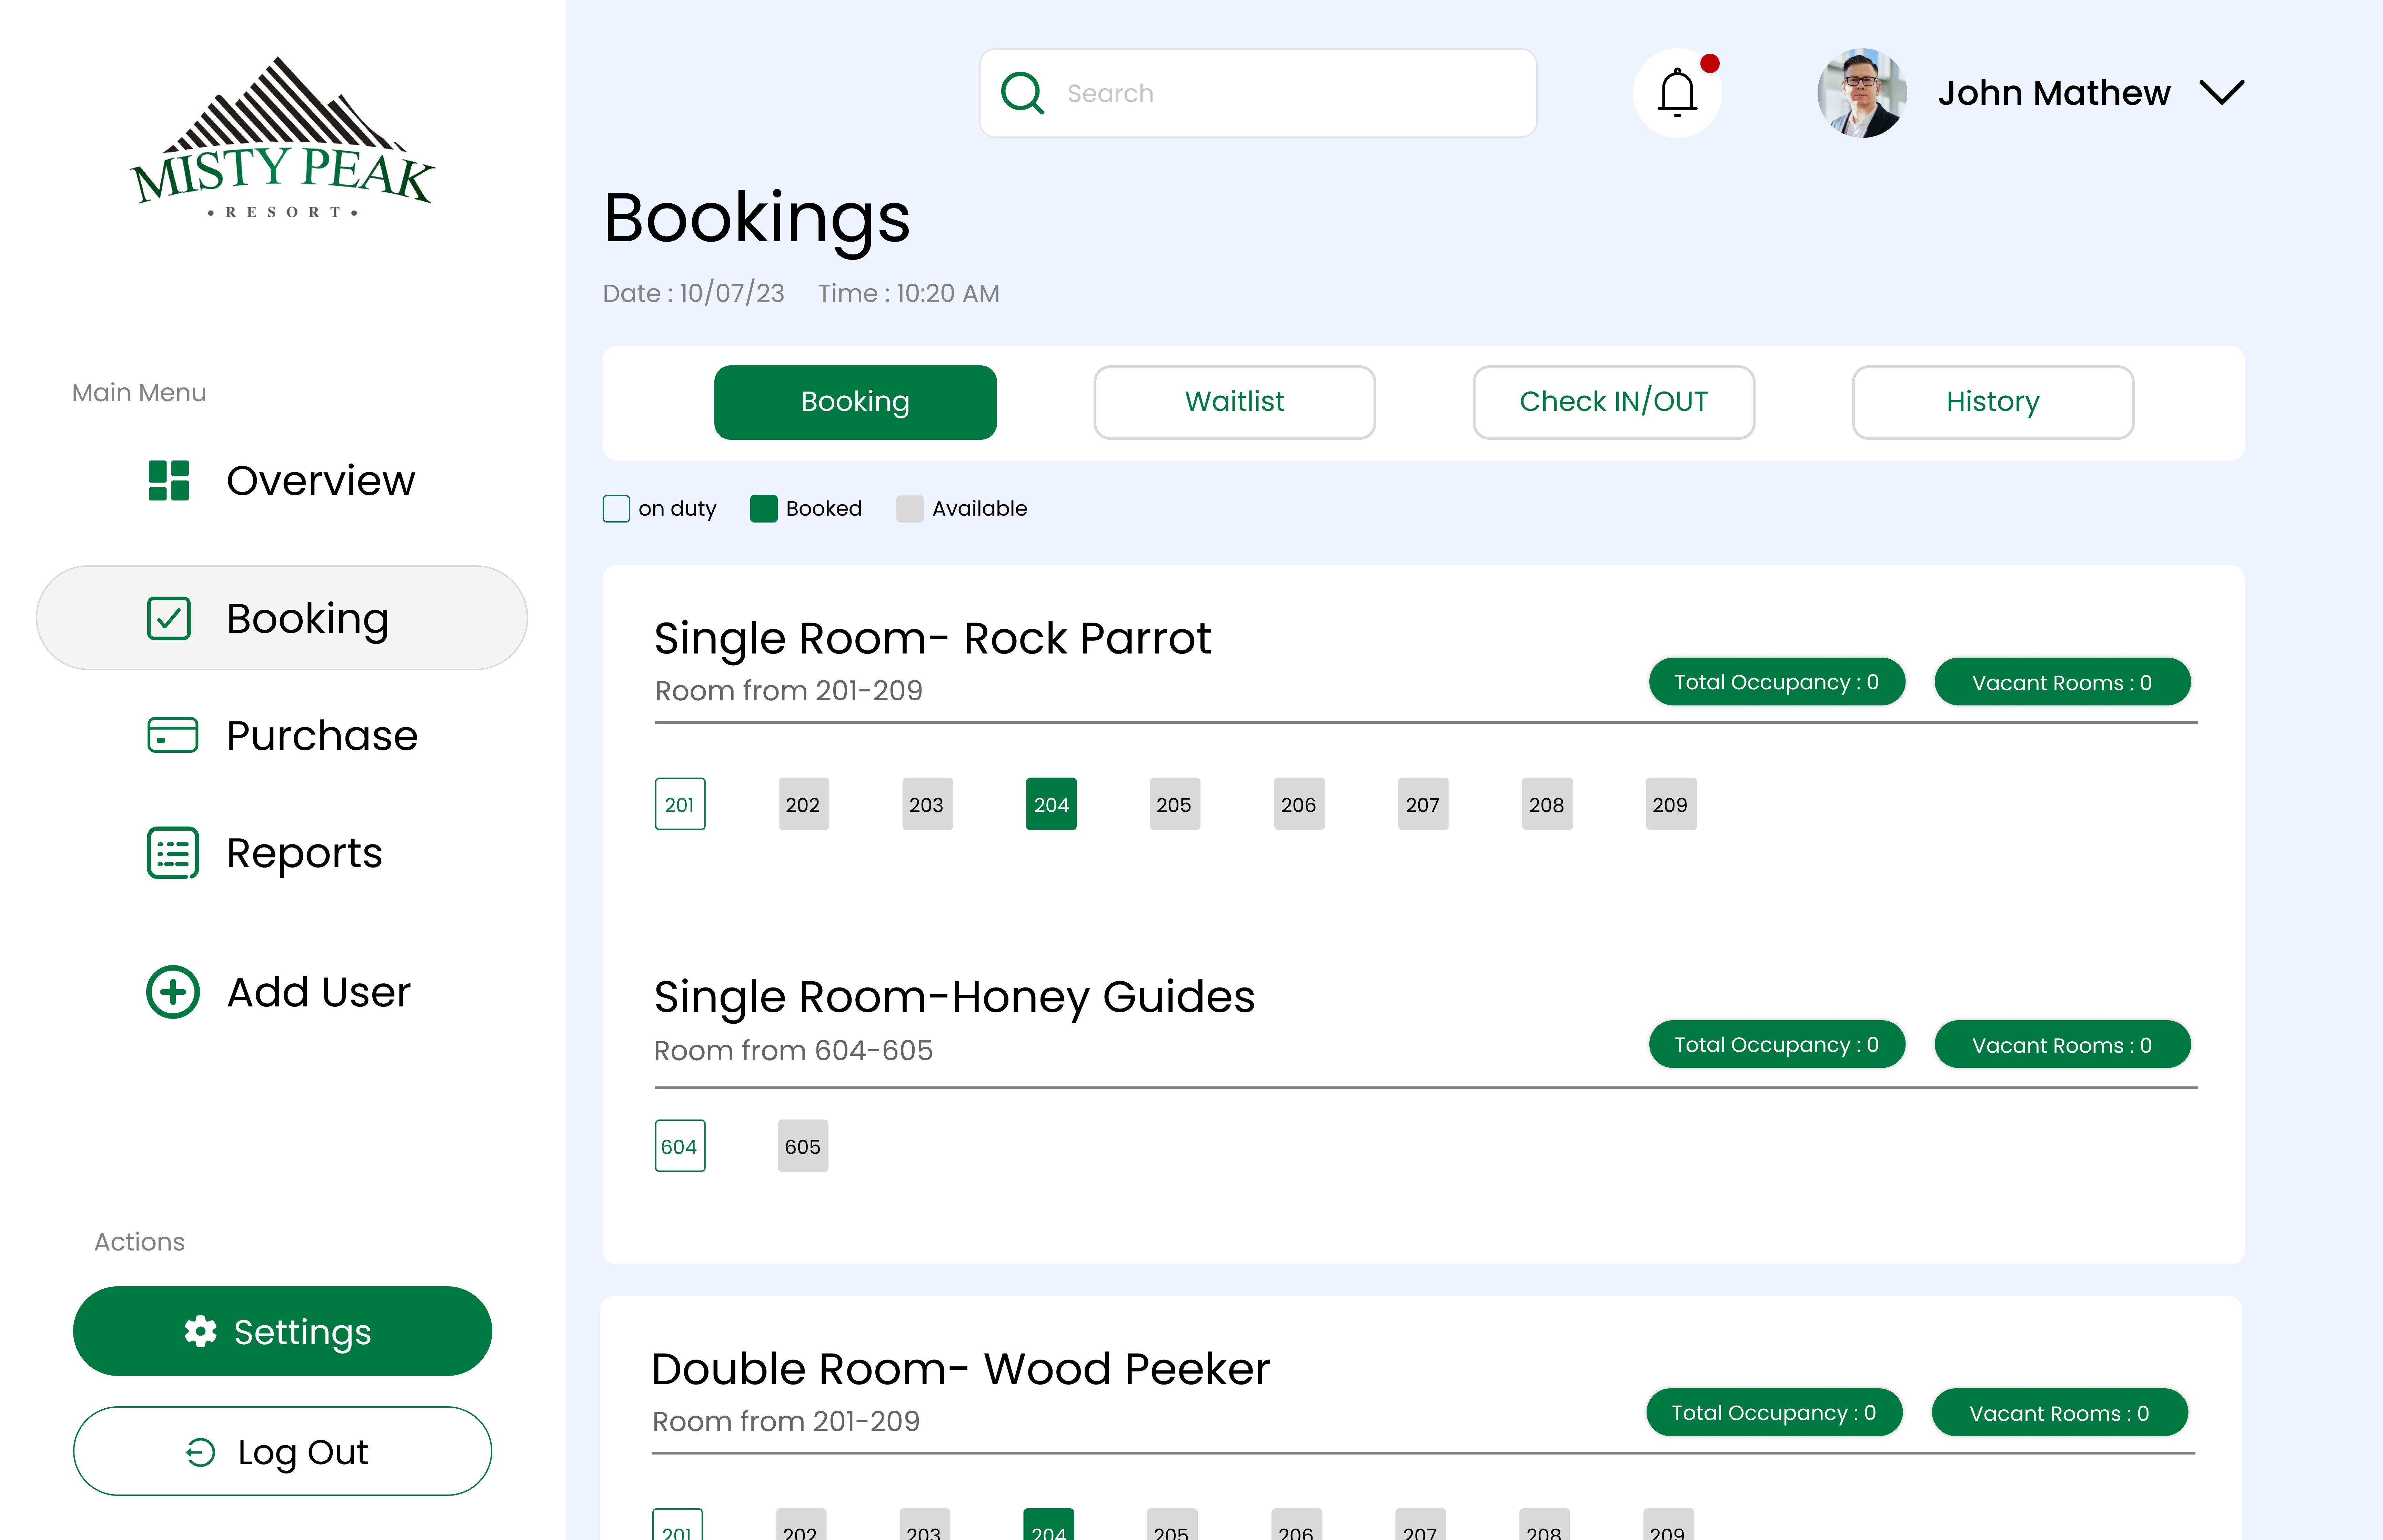Click the search magnifier icon
Viewport: 2383px width, 1540px height.
(1022, 93)
